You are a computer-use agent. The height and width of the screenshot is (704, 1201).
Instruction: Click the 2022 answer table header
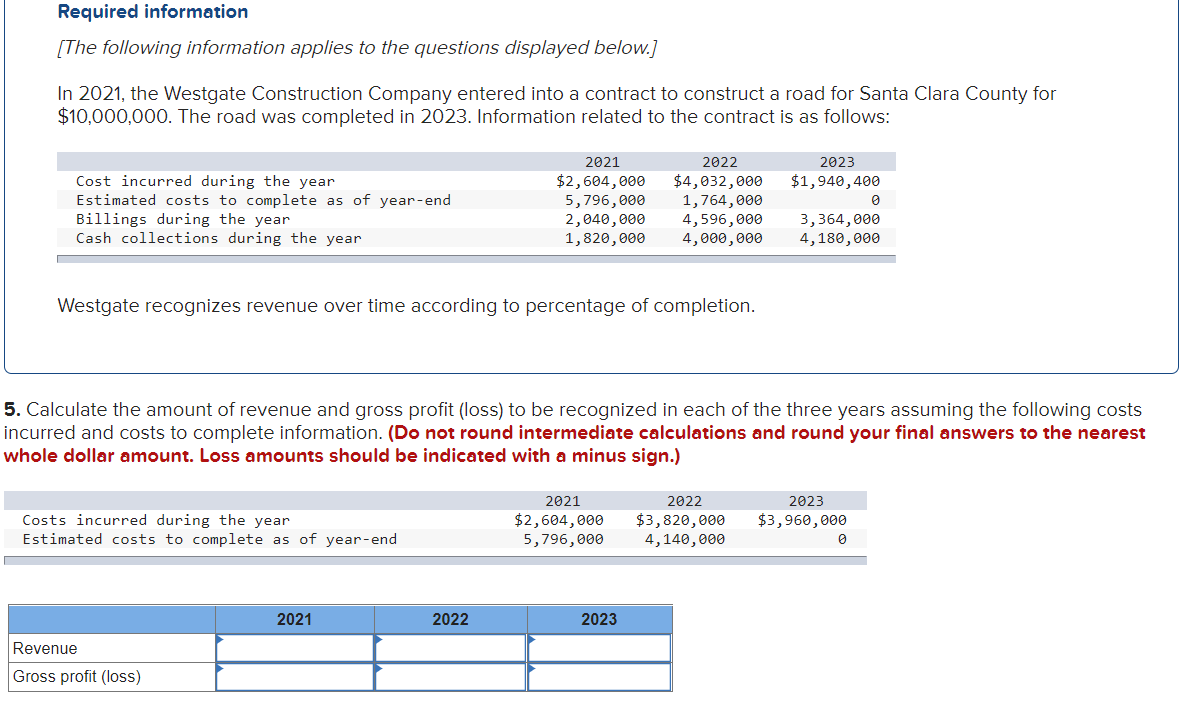450,619
